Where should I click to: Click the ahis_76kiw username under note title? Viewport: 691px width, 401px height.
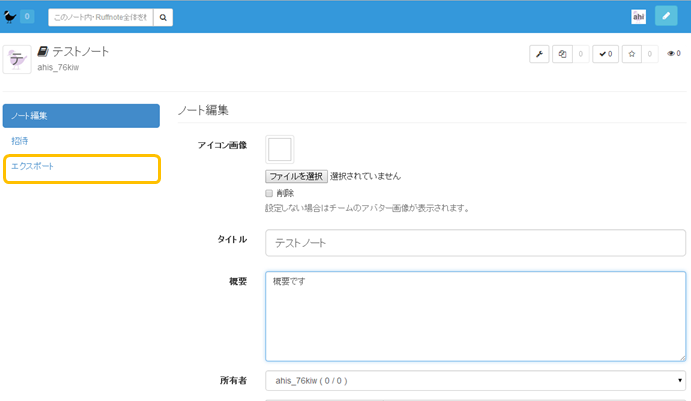58,67
